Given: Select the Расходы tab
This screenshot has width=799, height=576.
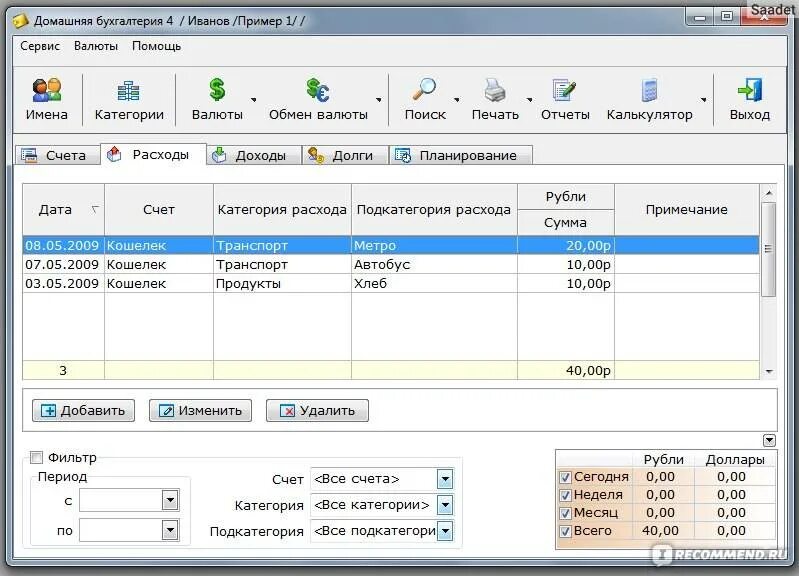Looking at the screenshot, I should pyautogui.click(x=153, y=154).
